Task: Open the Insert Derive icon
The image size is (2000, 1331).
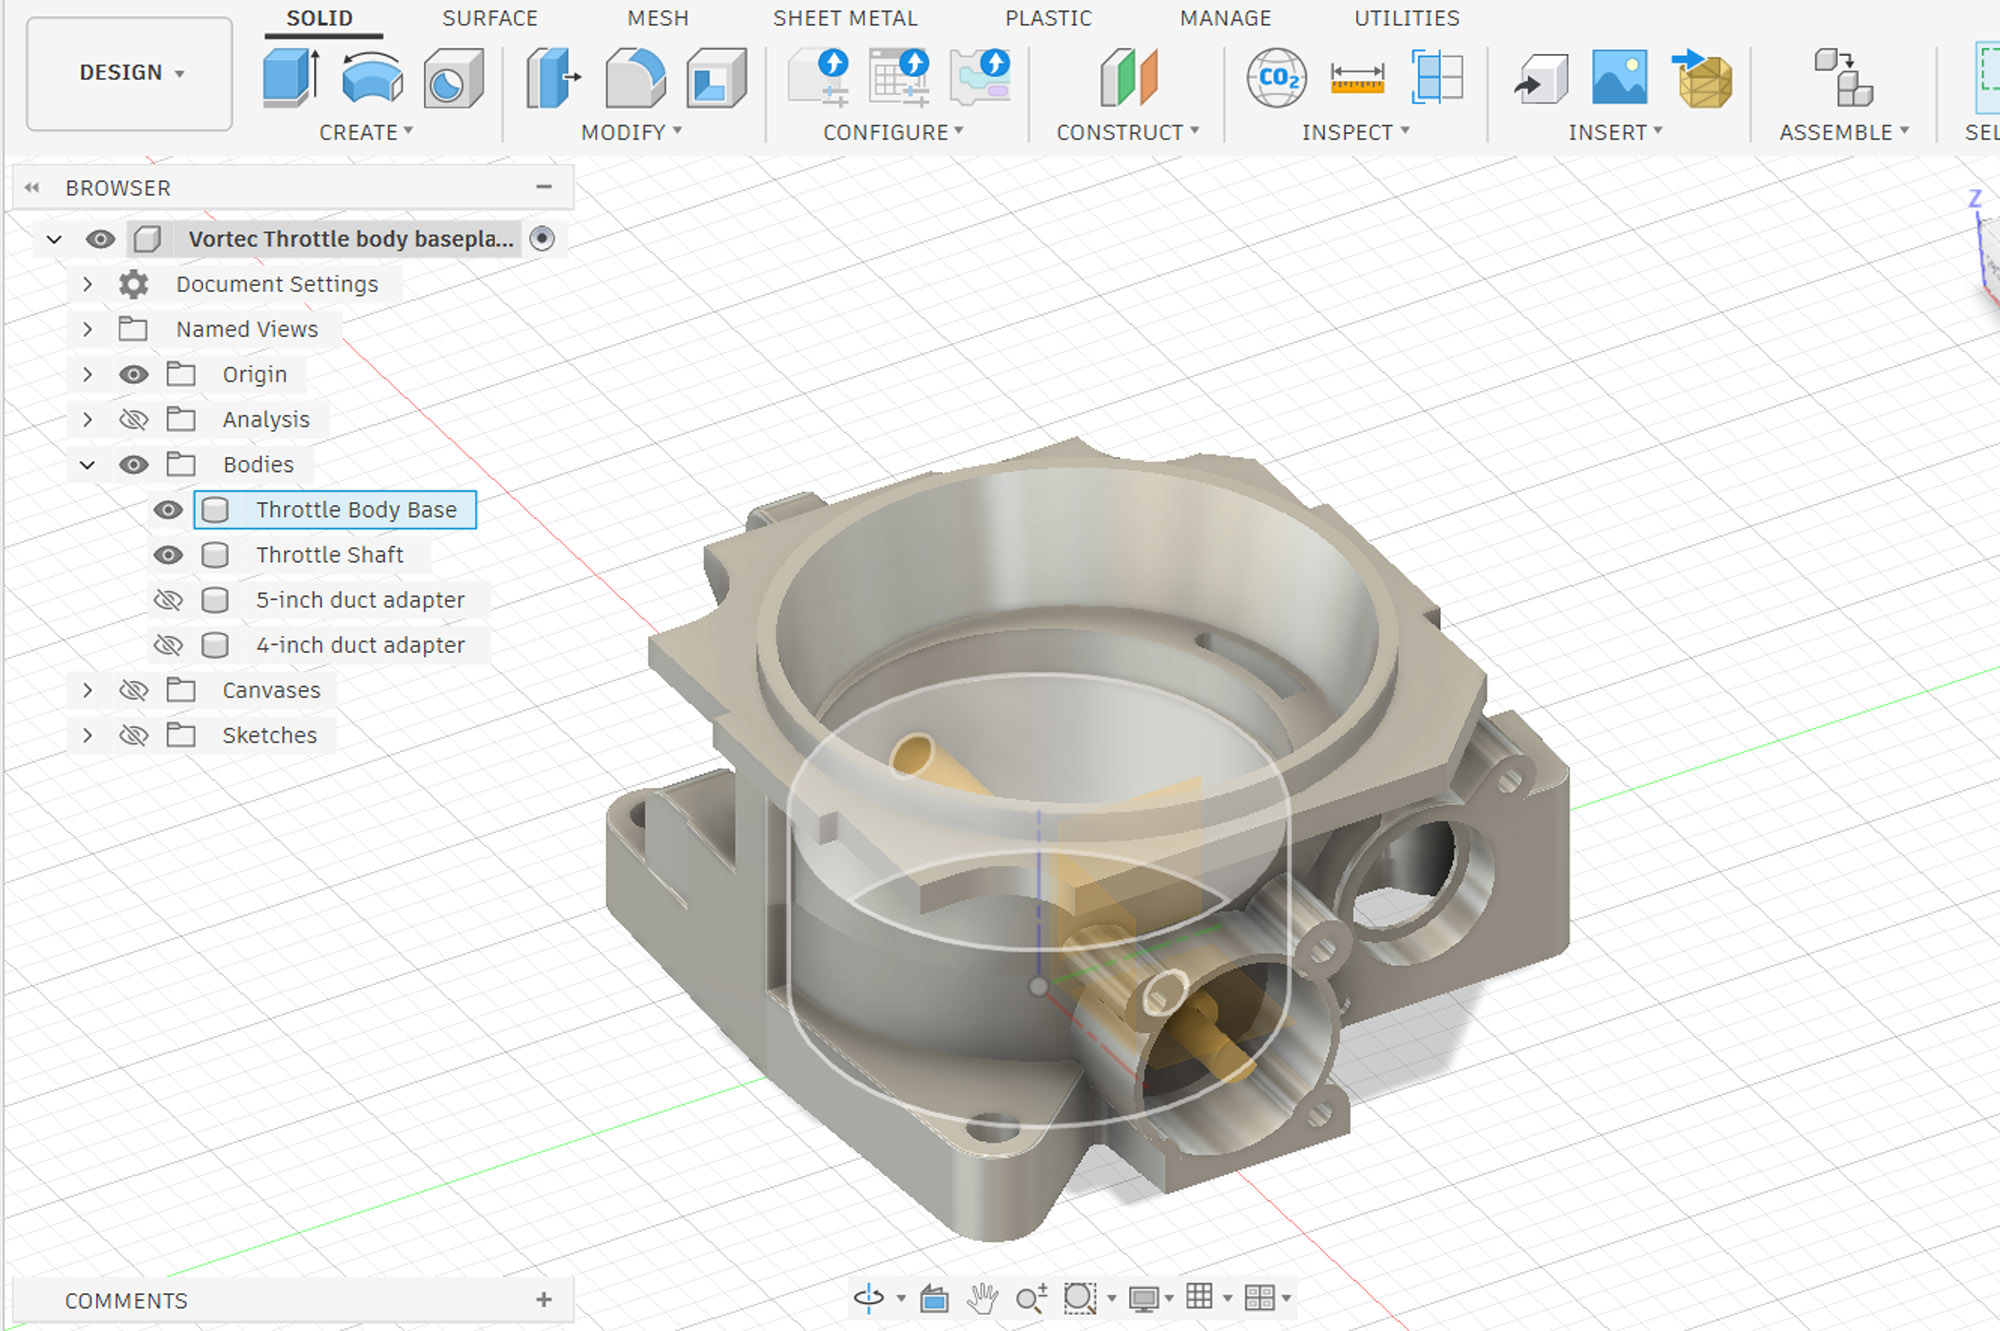Action: point(1540,79)
